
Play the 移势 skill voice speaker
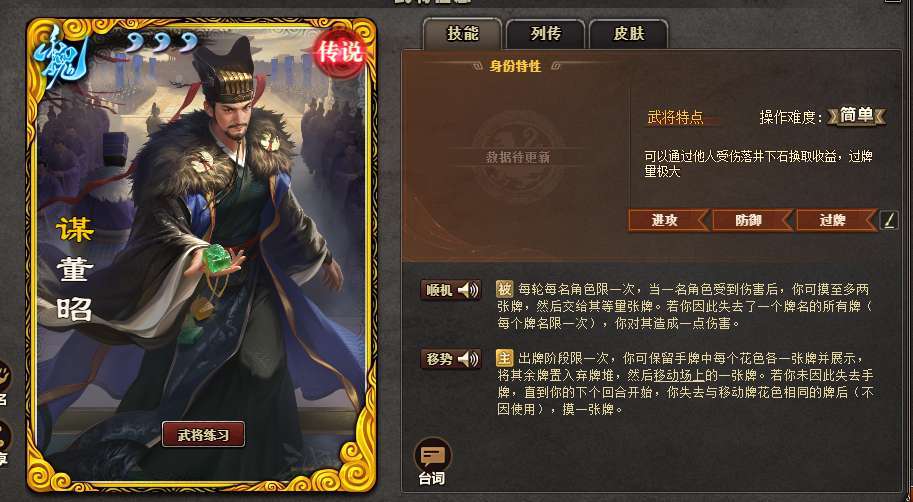click(x=469, y=359)
